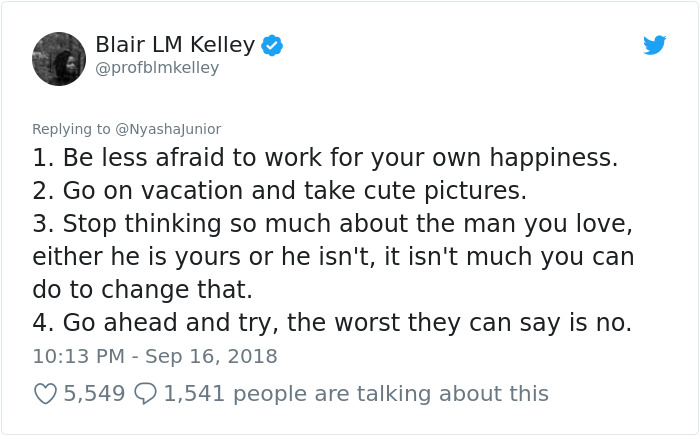Click the line 'Be less afraid to work'

coord(325,158)
